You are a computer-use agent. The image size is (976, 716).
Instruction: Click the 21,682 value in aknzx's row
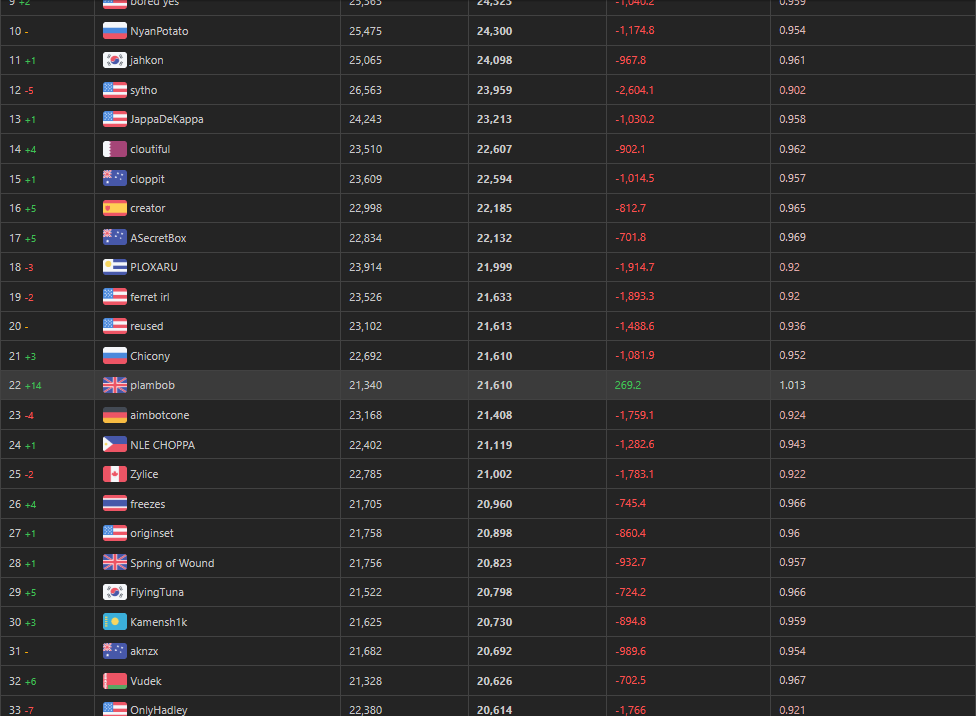point(365,651)
